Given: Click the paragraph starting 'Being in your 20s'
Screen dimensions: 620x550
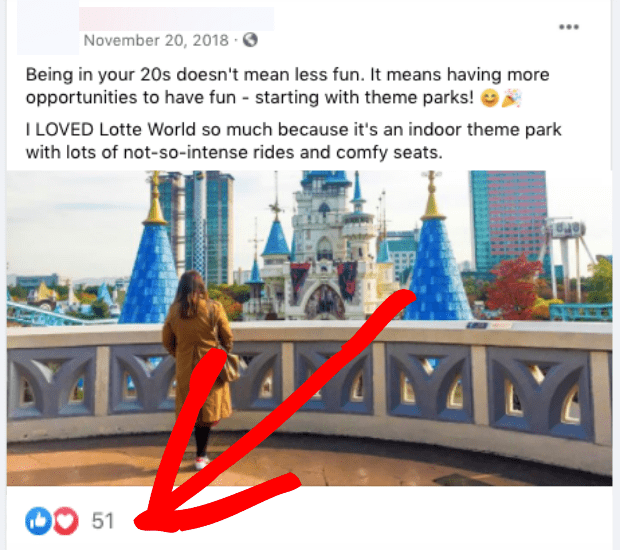Looking at the screenshot, I should (287, 86).
